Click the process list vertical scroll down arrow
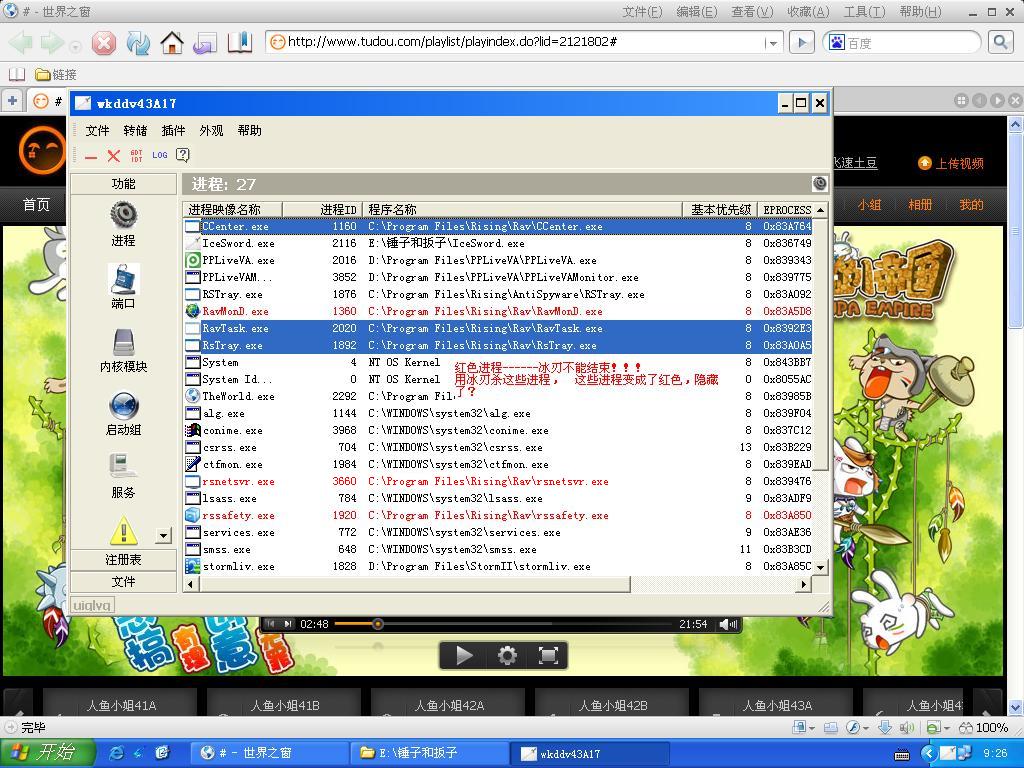 click(x=821, y=567)
